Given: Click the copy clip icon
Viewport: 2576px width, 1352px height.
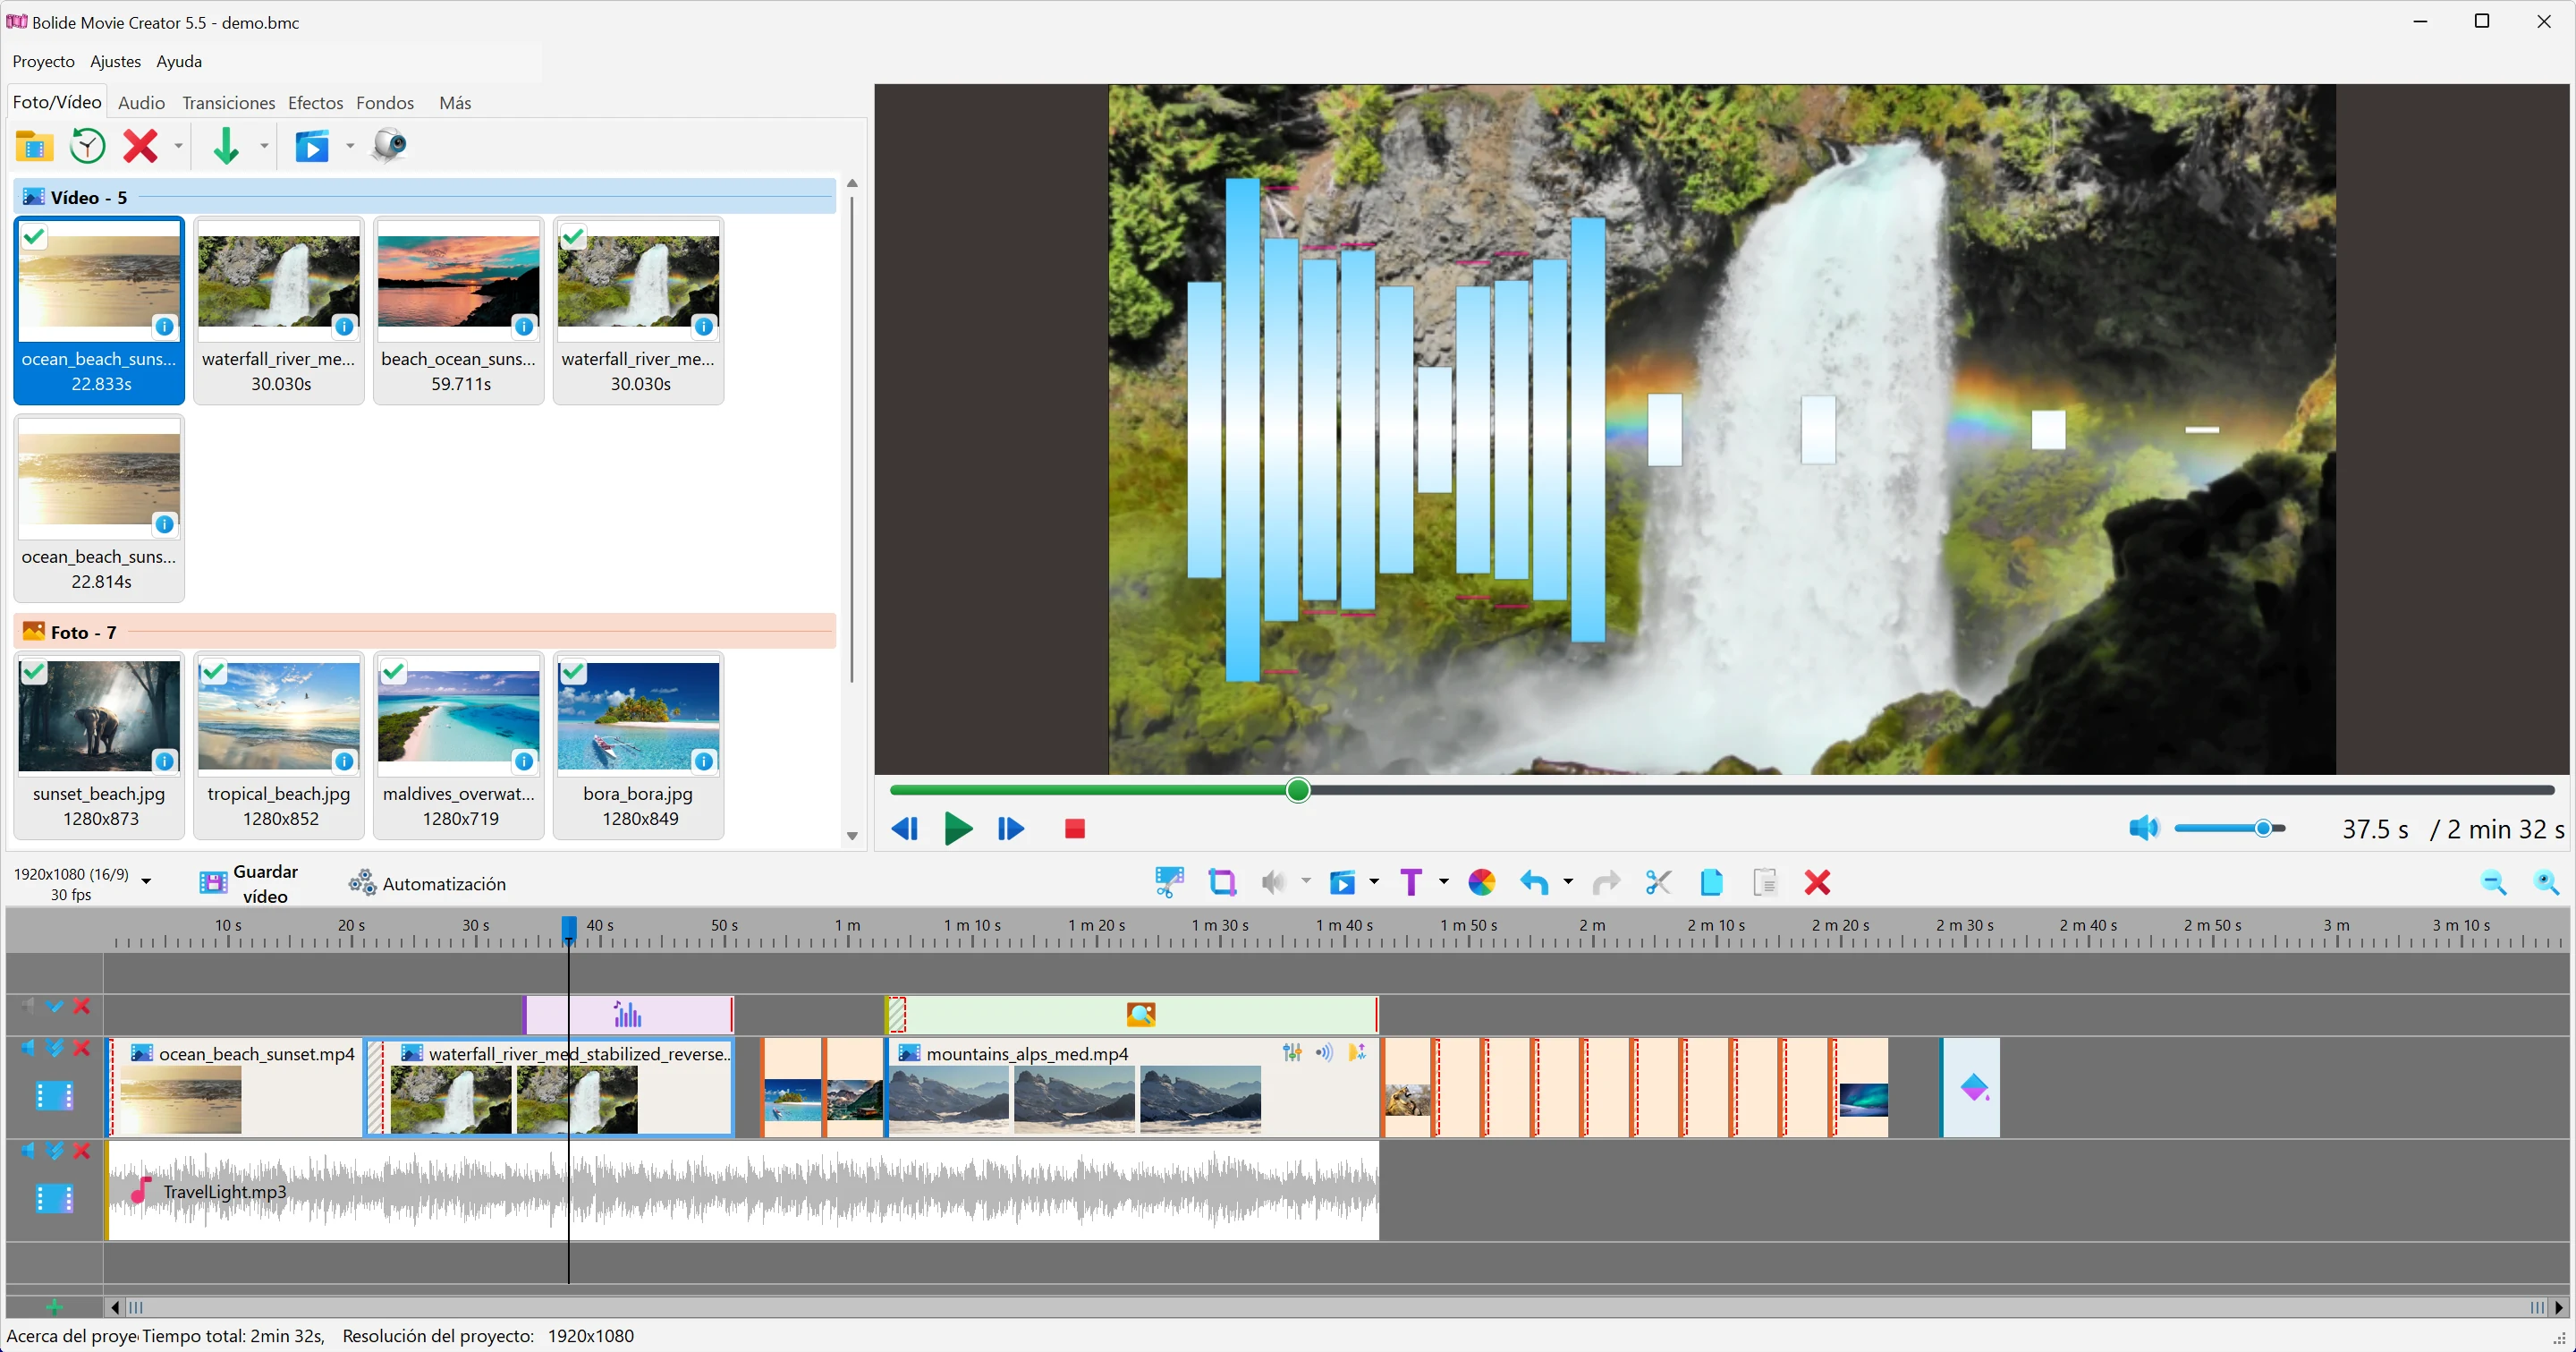Looking at the screenshot, I should click(1711, 882).
